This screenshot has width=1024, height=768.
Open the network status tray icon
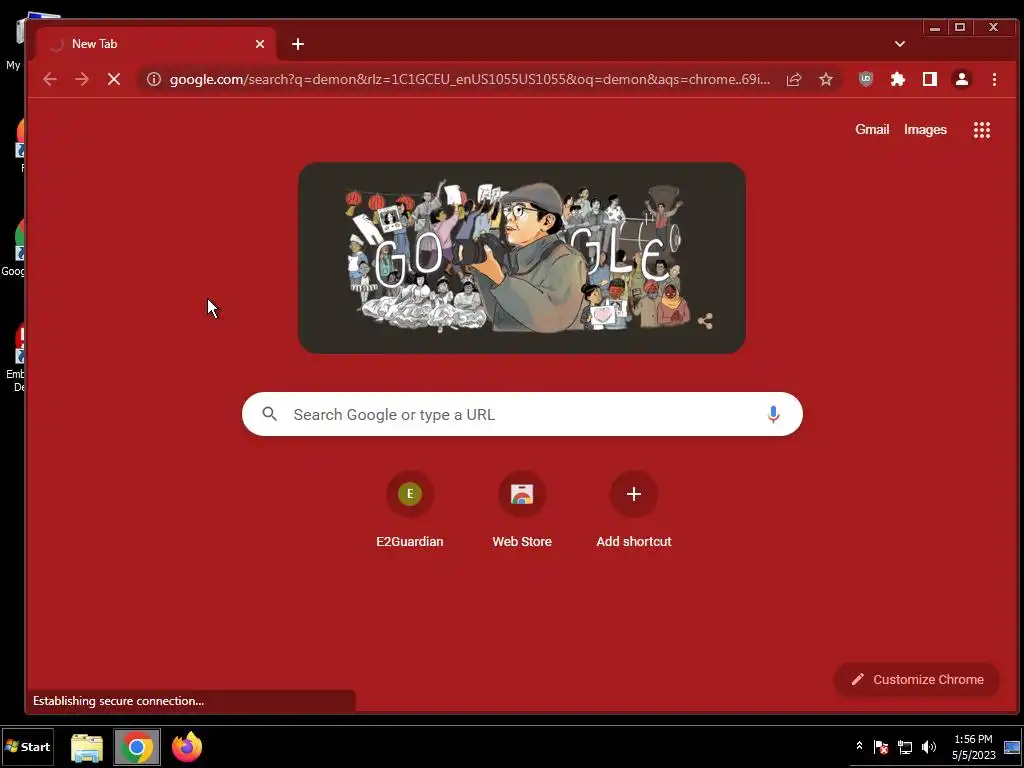[x=905, y=746]
